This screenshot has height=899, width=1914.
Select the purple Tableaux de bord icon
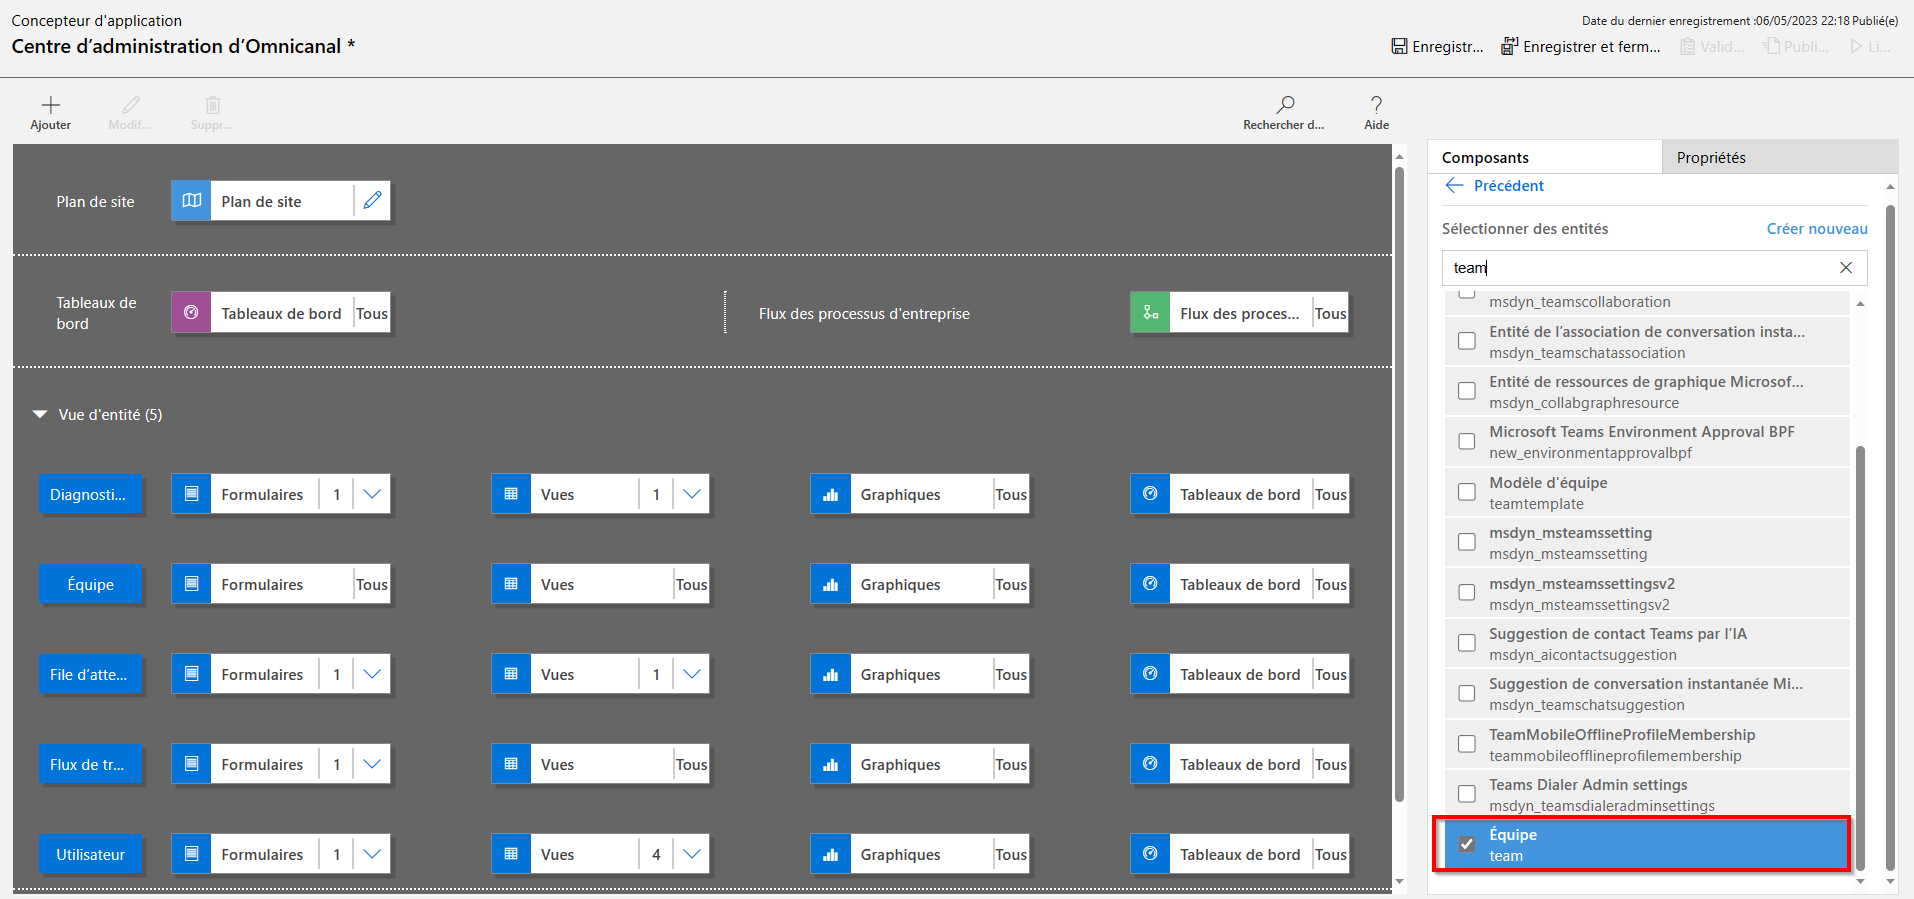[191, 313]
